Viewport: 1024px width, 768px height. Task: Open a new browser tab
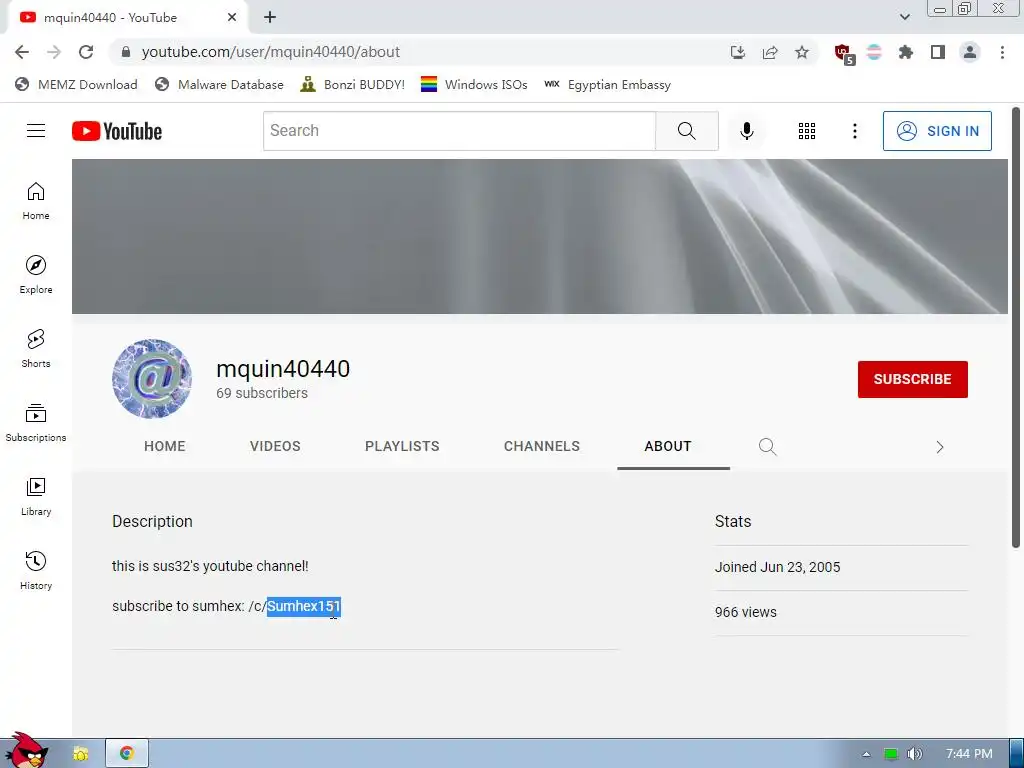(270, 18)
